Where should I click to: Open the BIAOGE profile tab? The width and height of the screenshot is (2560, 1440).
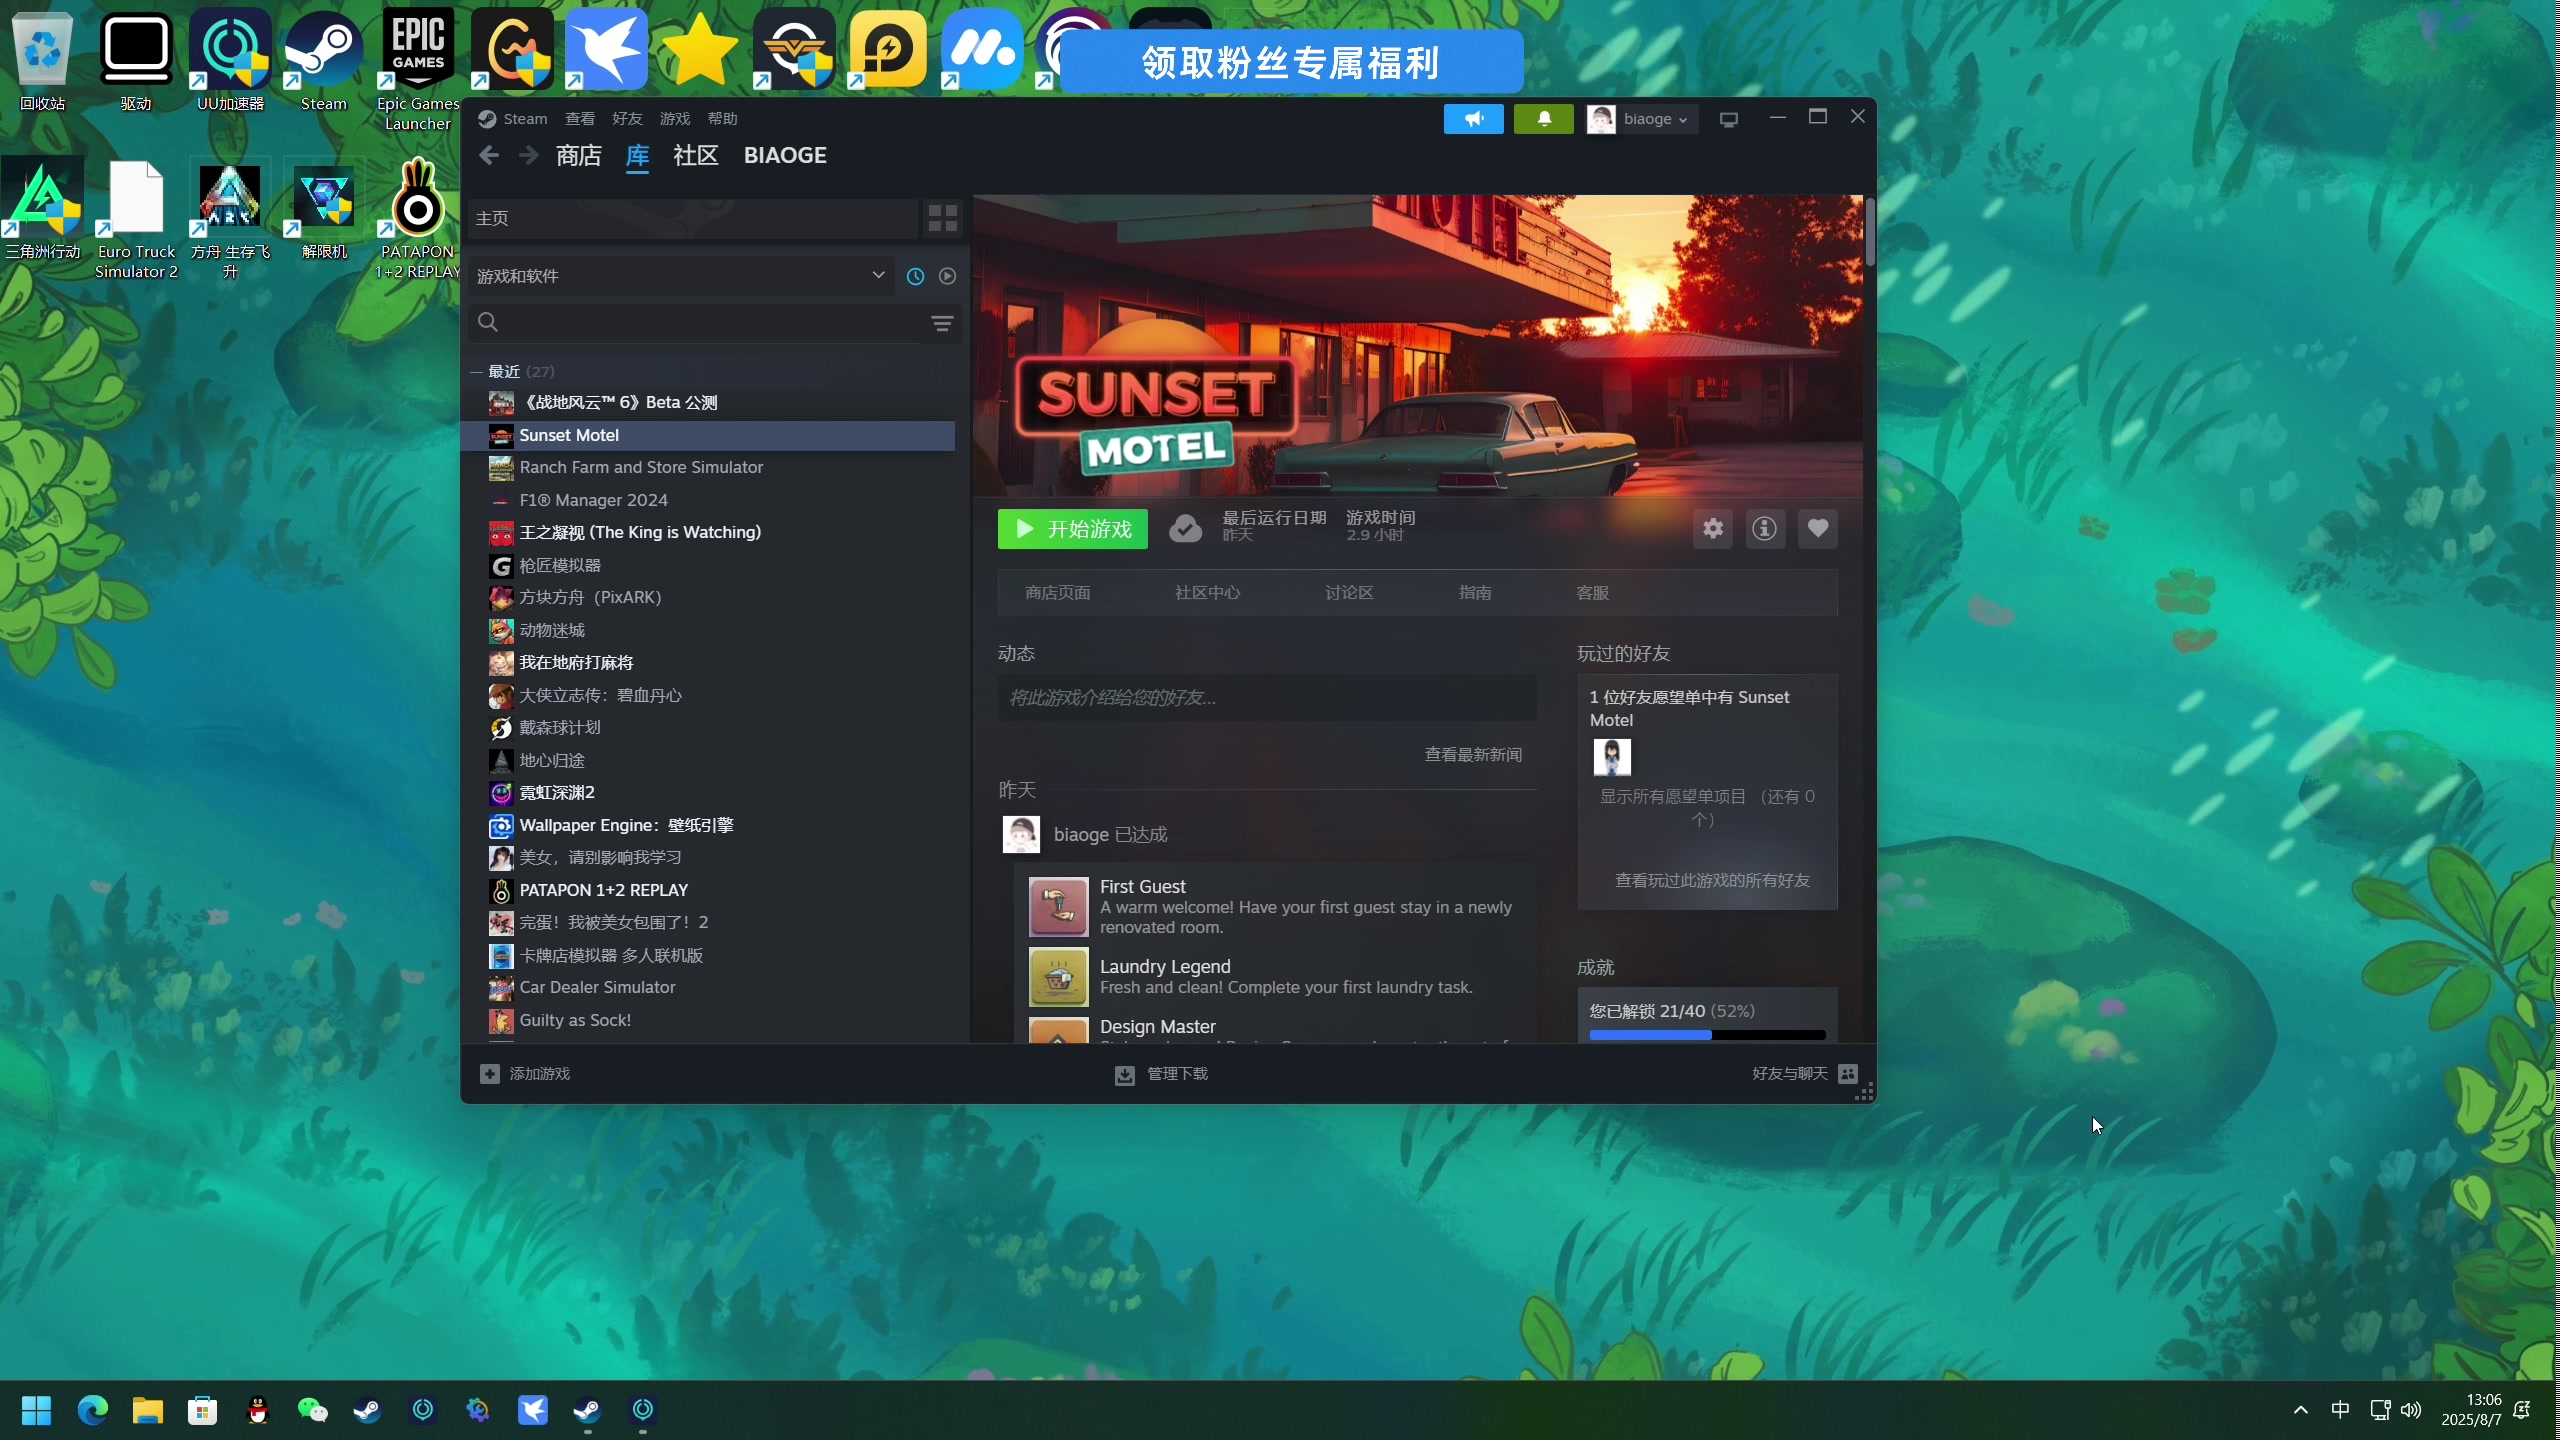tap(785, 155)
